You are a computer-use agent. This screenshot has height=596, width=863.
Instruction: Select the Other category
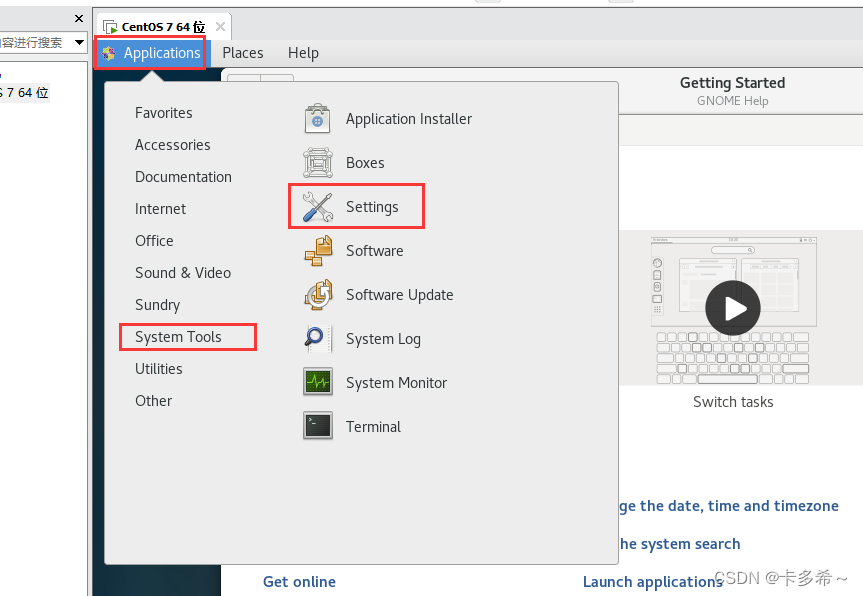click(x=154, y=400)
